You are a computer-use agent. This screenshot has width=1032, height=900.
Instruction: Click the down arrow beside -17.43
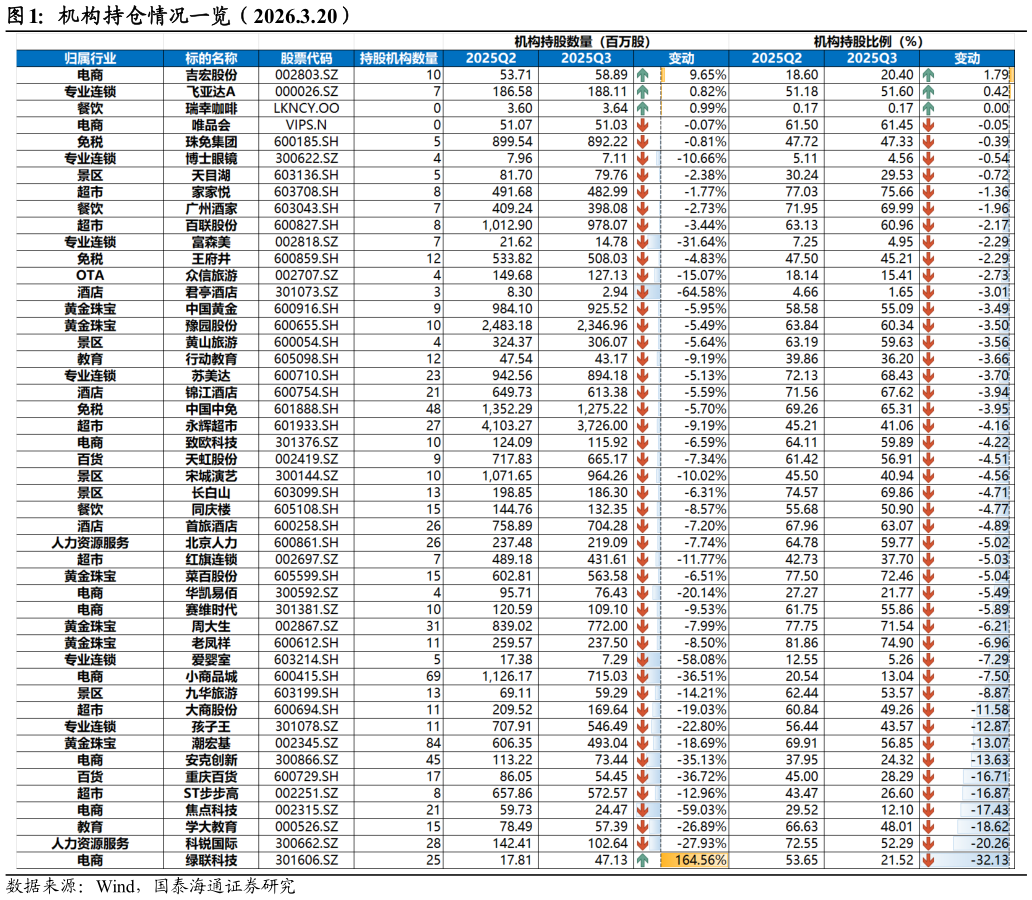click(928, 810)
